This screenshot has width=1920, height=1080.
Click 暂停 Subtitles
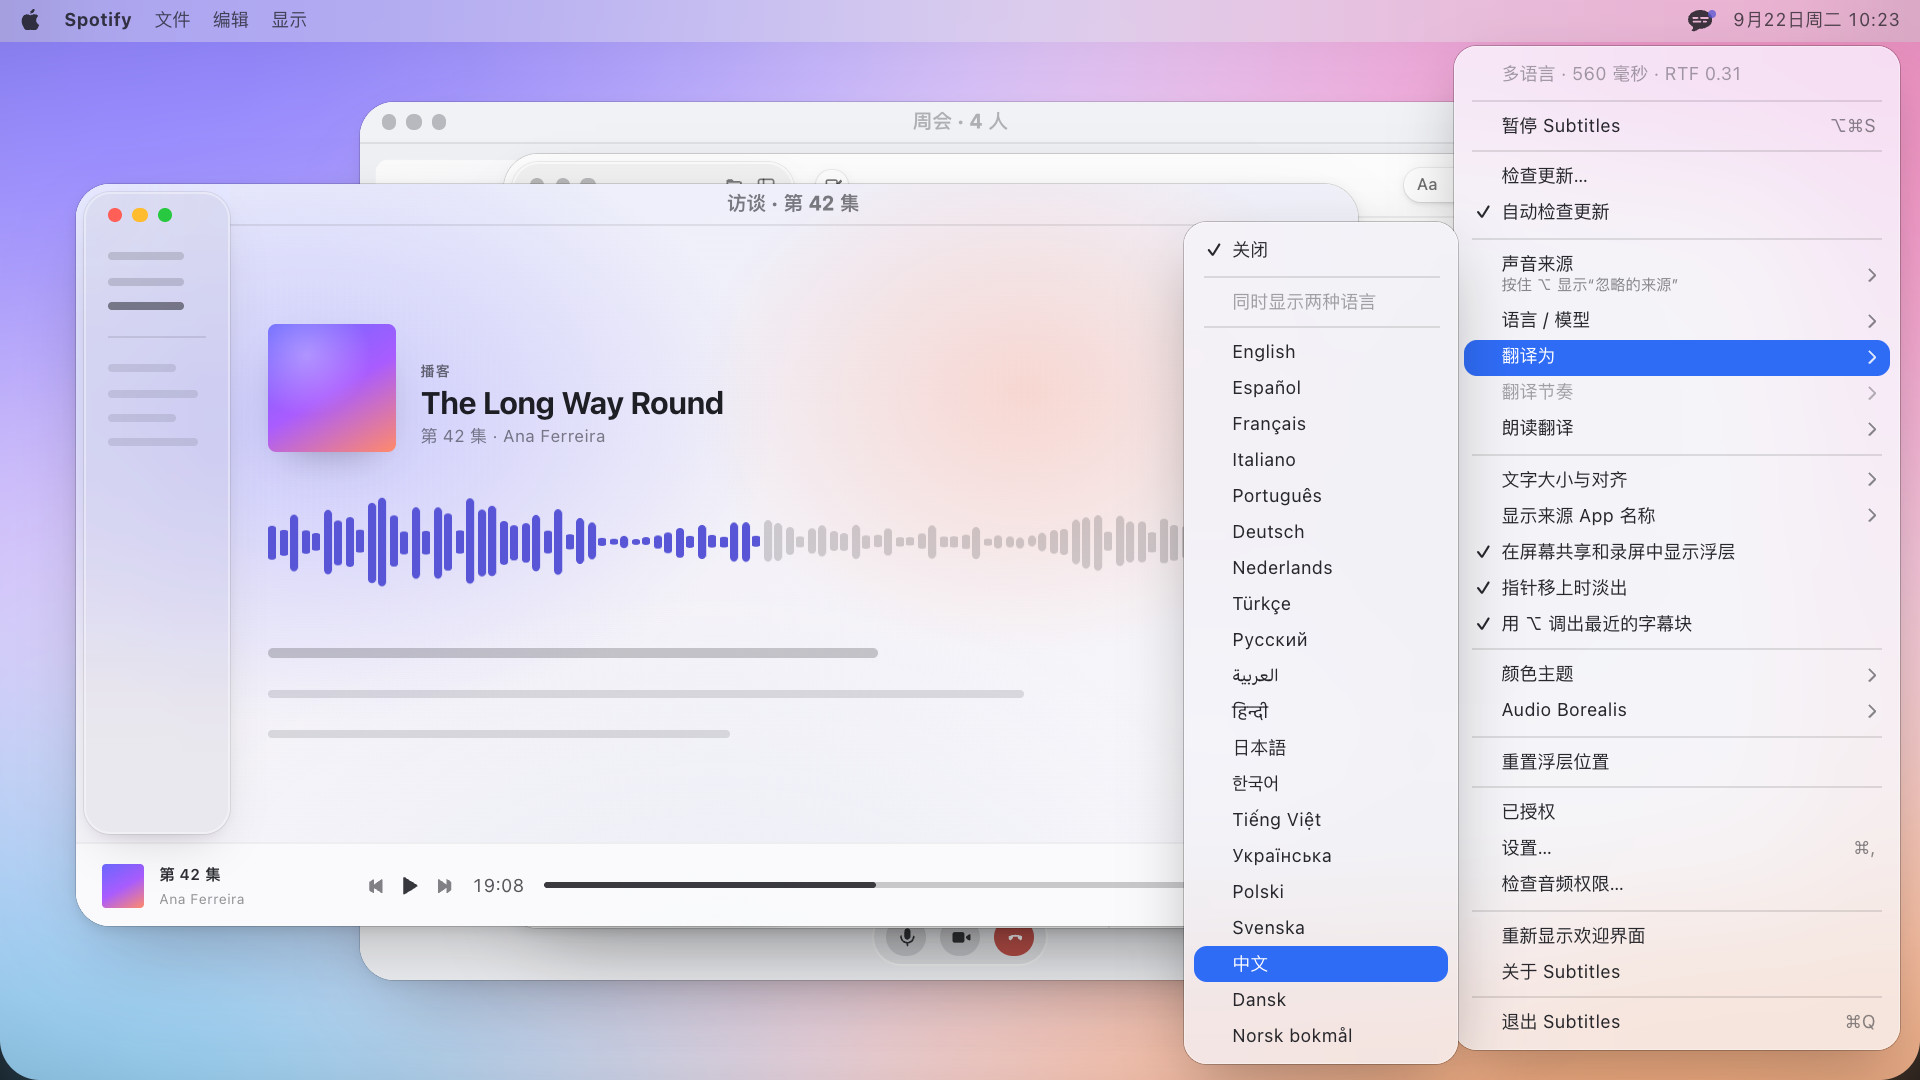[x=1677, y=126]
